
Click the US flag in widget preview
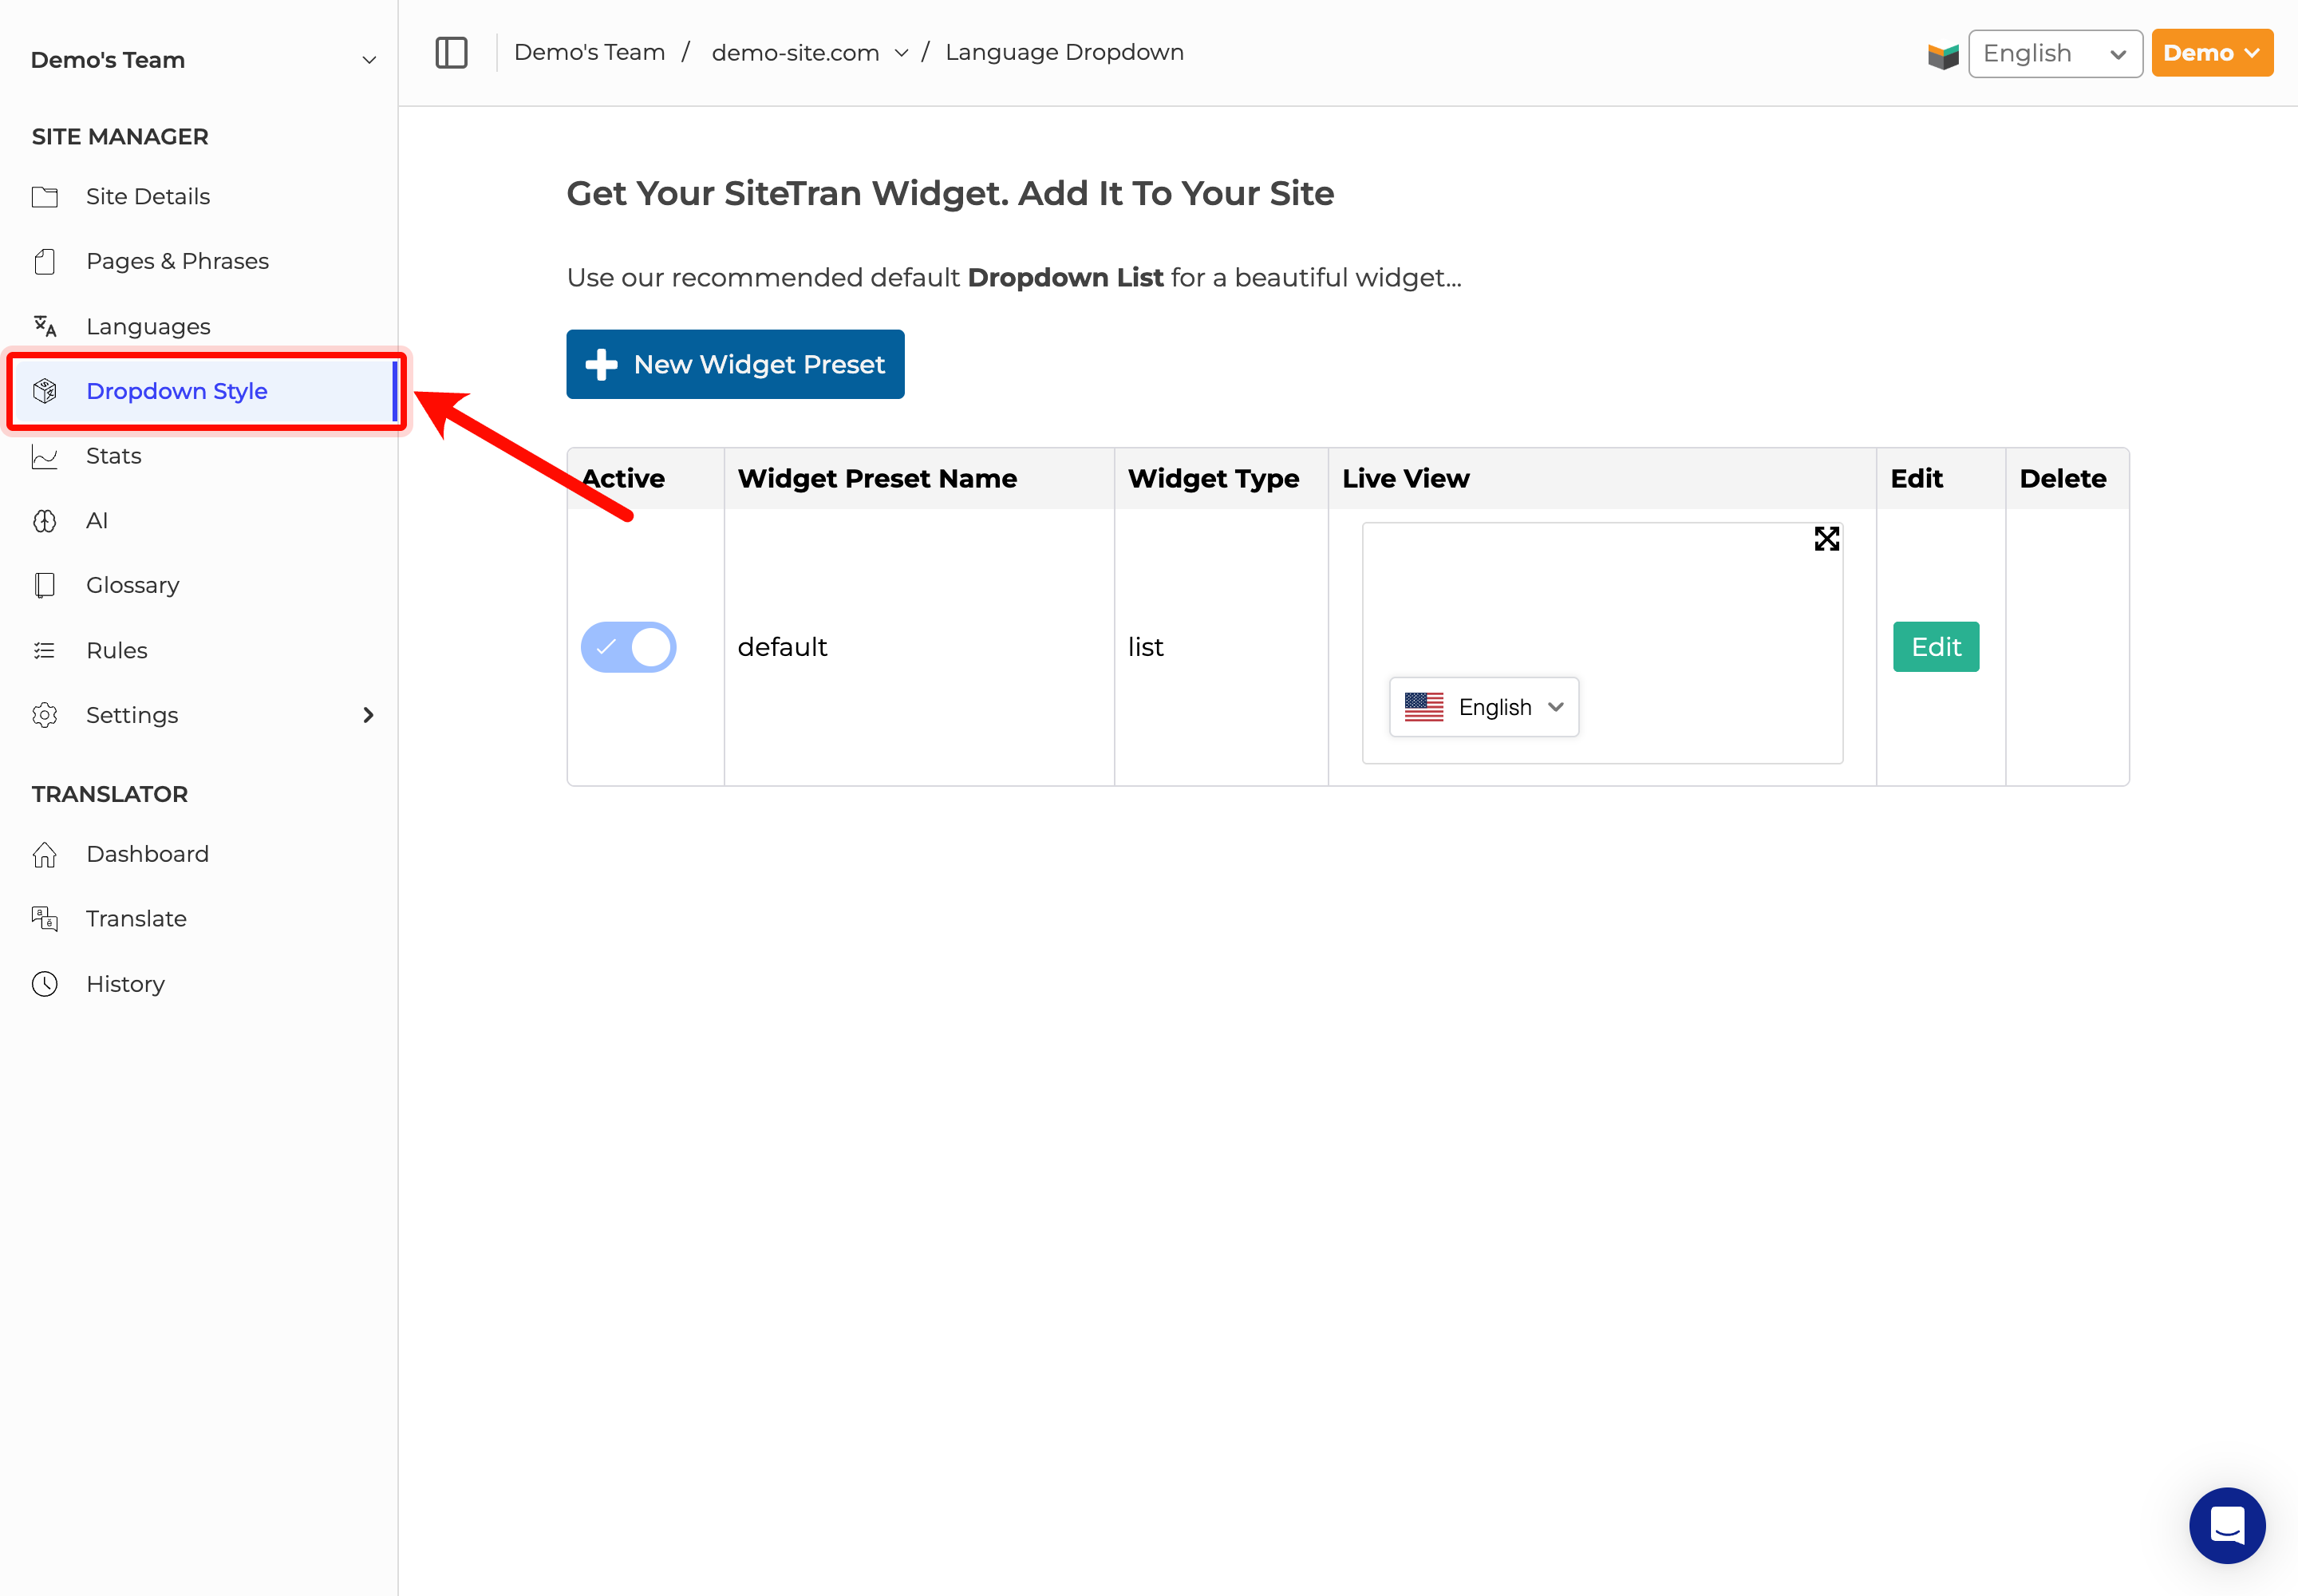[x=1423, y=707]
